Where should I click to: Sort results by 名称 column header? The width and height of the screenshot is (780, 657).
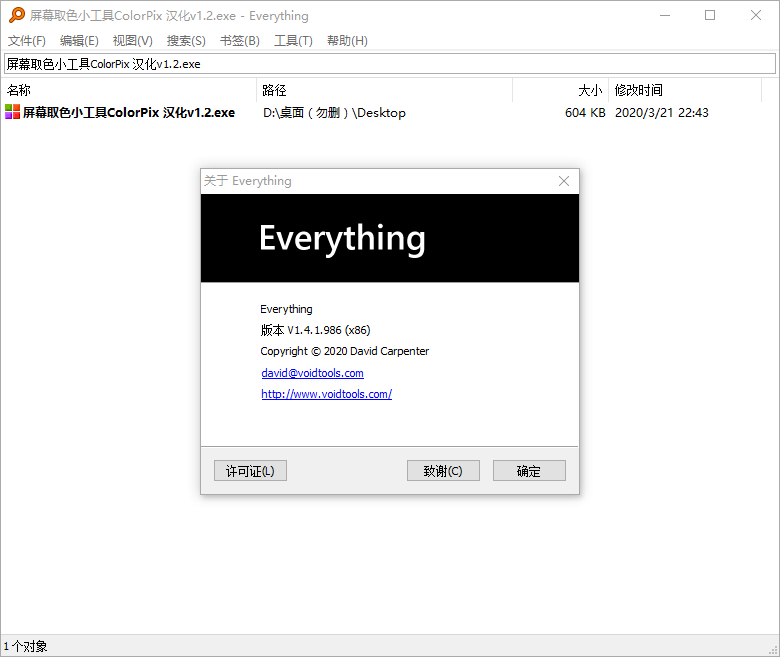coord(129,90)
